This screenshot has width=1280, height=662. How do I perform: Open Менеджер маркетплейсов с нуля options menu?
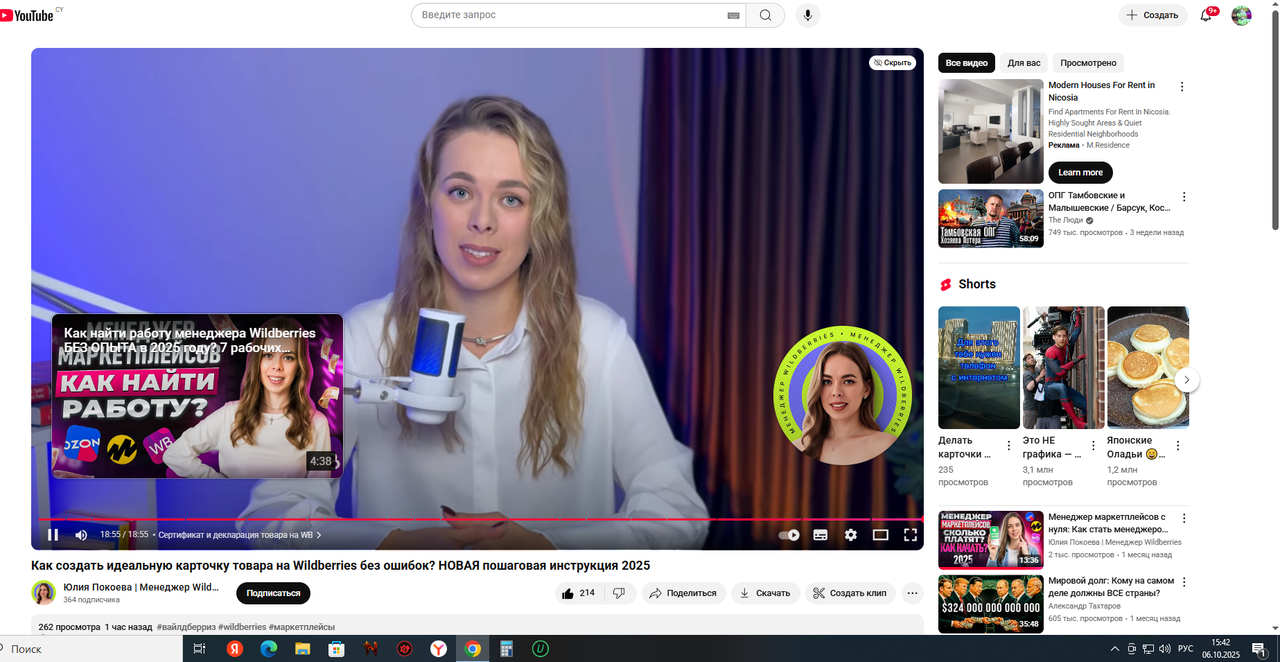click(x=1184, y=519)
